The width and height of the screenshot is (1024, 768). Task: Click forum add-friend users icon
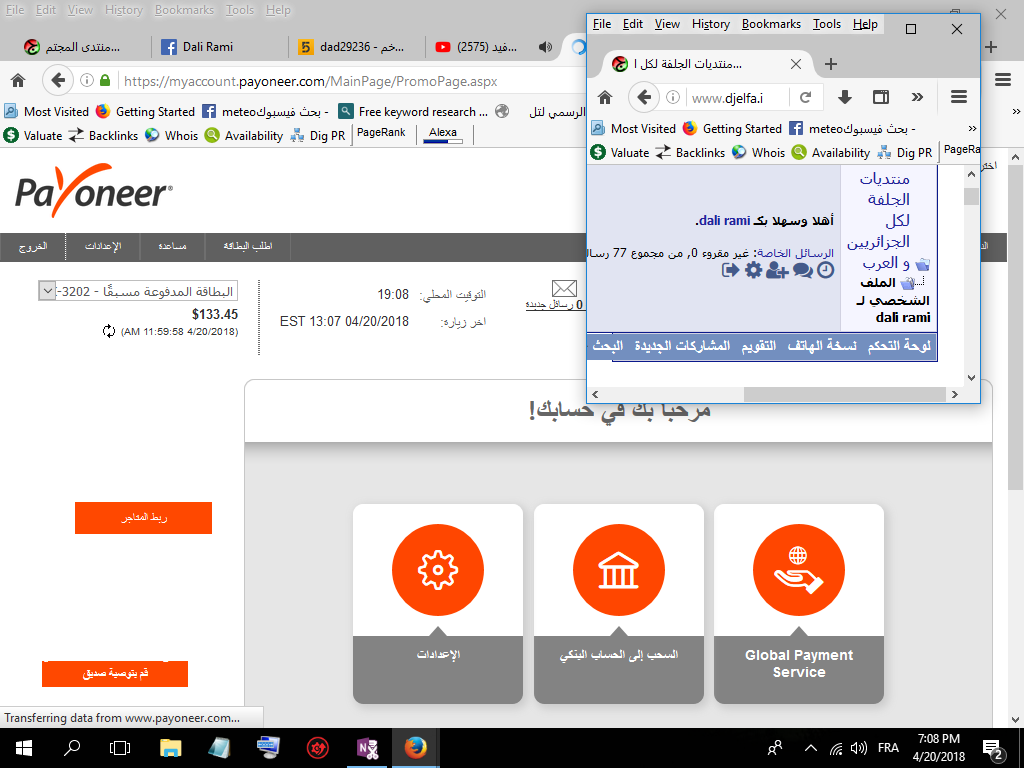point(776,270)
